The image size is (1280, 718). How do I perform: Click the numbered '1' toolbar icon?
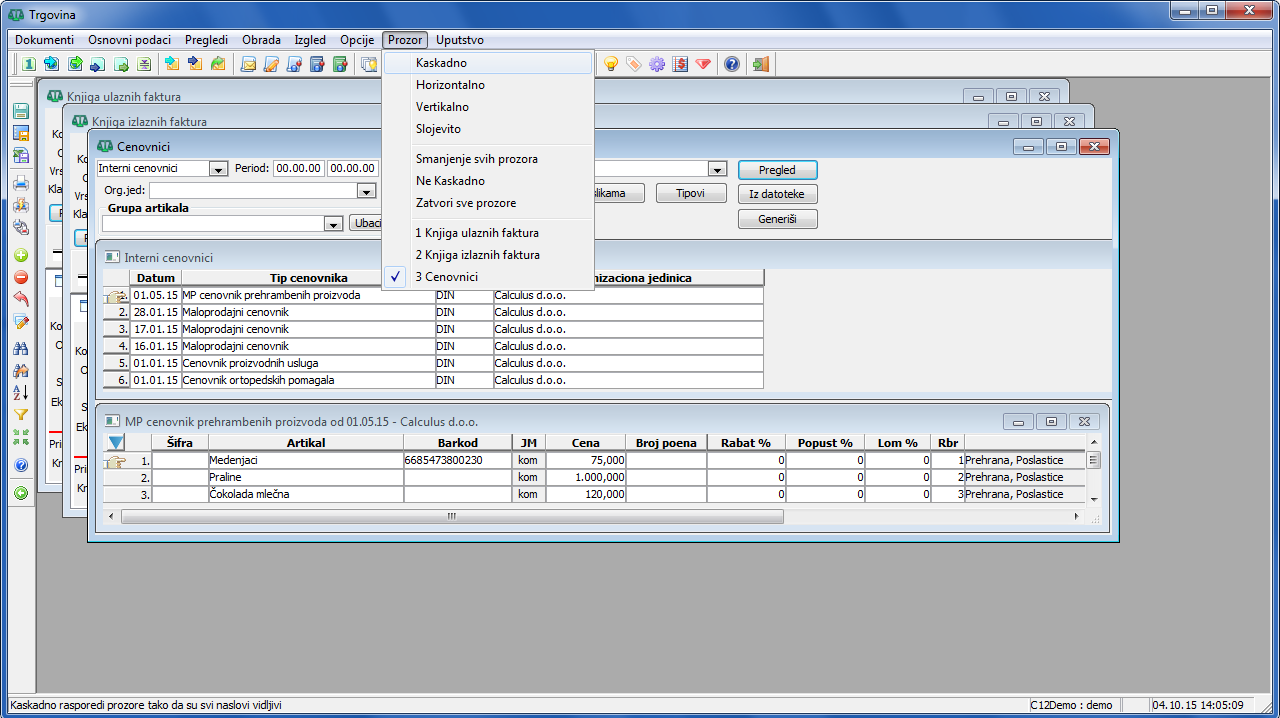[29, 64]
